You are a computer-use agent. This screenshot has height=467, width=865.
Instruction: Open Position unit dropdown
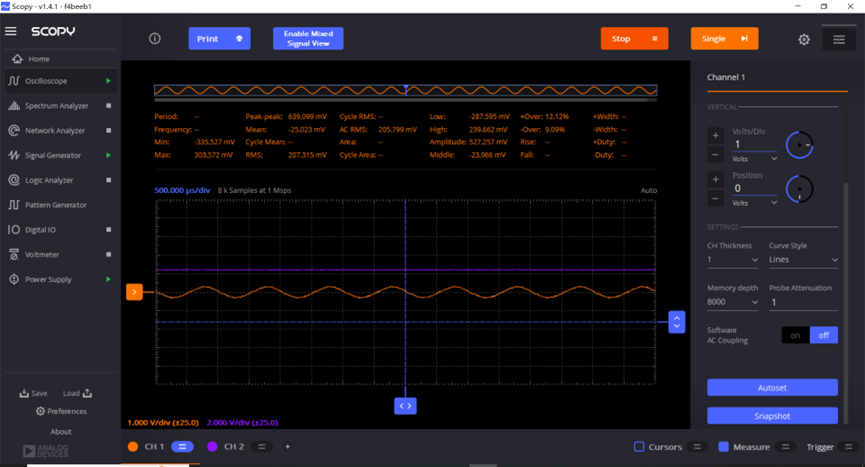click(x=754, y=203)
